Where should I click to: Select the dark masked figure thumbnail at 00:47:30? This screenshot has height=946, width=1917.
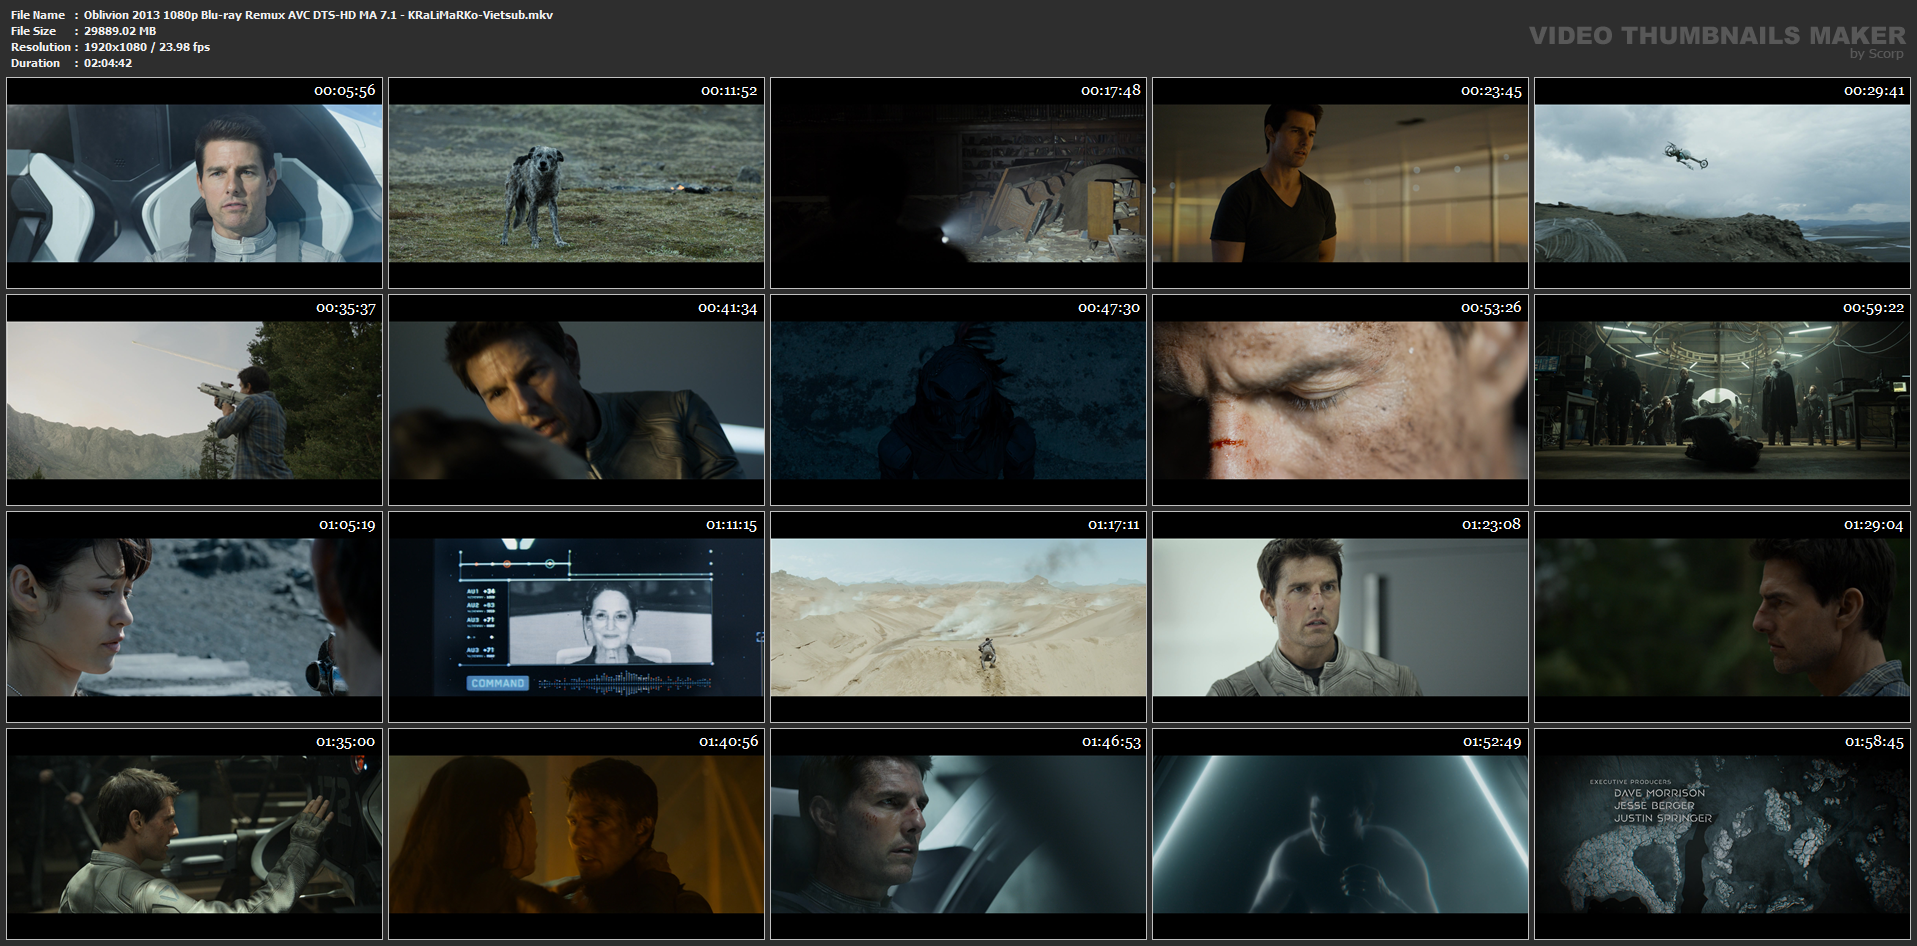click(958, 400)
